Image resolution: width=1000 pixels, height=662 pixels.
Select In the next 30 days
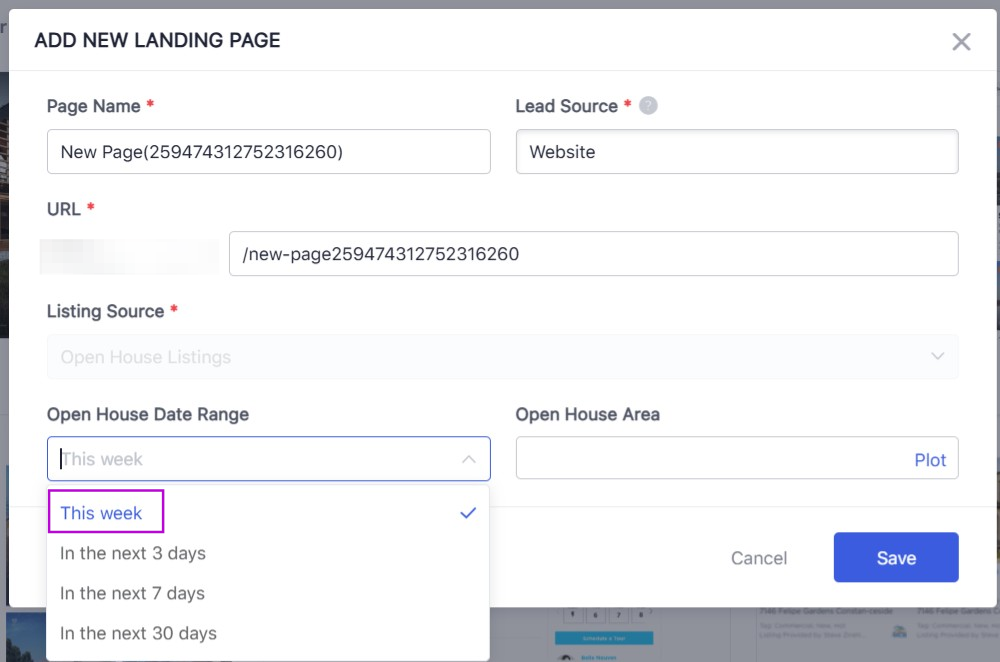pyautogui.click(x=138, y=633)
